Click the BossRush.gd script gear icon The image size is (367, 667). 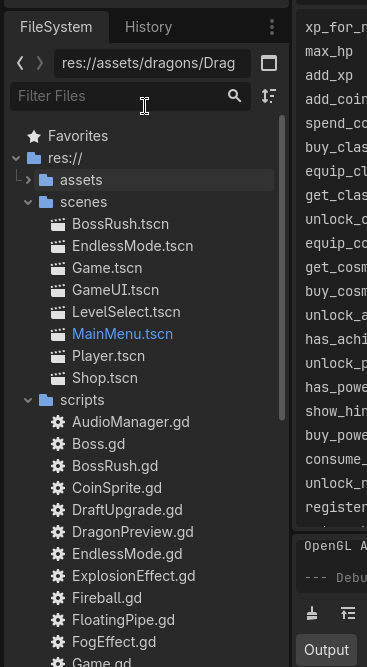(58, 466)
